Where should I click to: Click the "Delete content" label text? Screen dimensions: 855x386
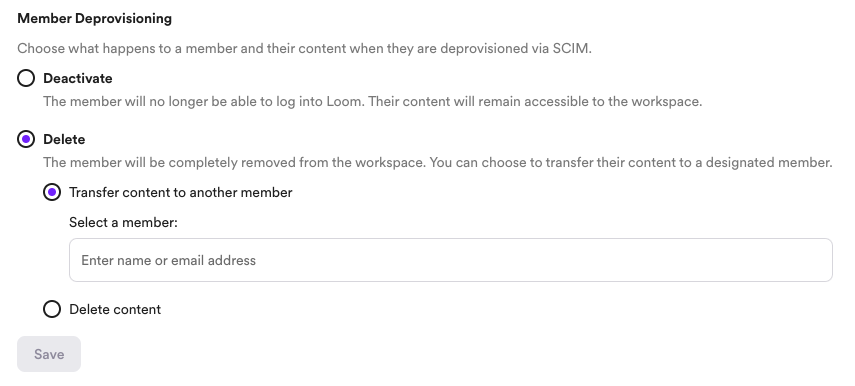[115, 310]
